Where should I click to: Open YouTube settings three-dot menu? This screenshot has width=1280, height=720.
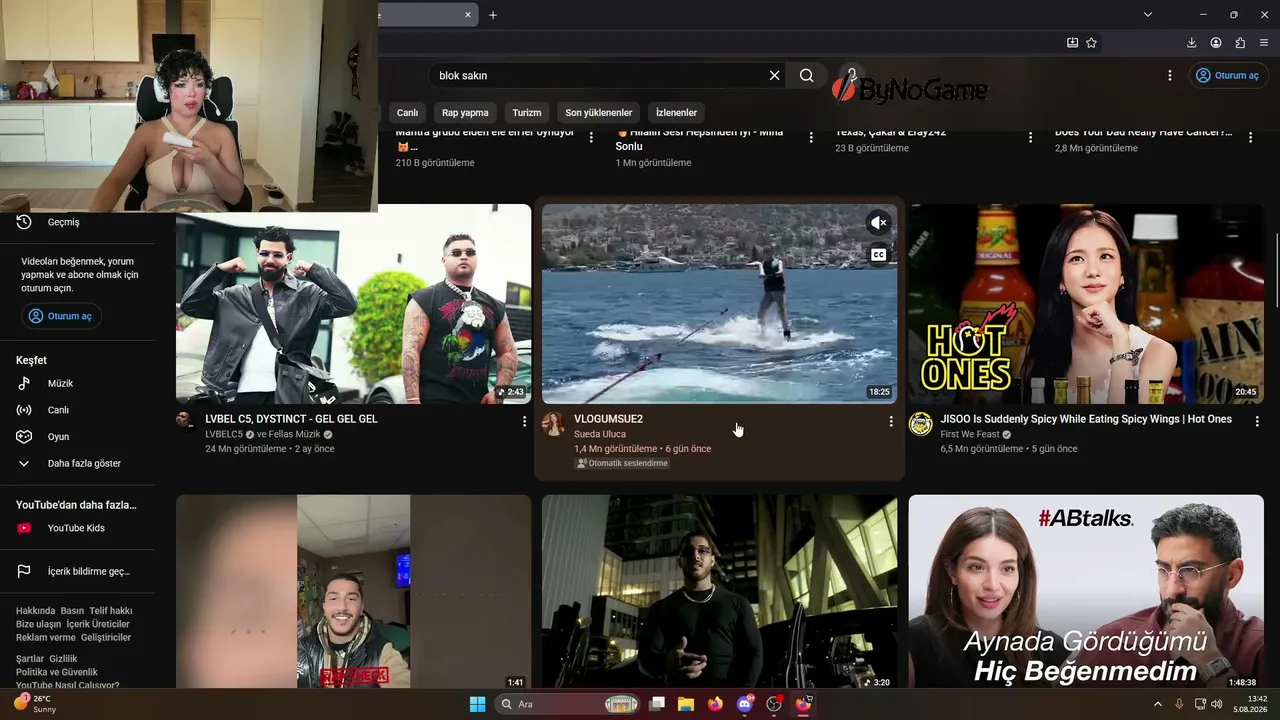pos(1170,75)
